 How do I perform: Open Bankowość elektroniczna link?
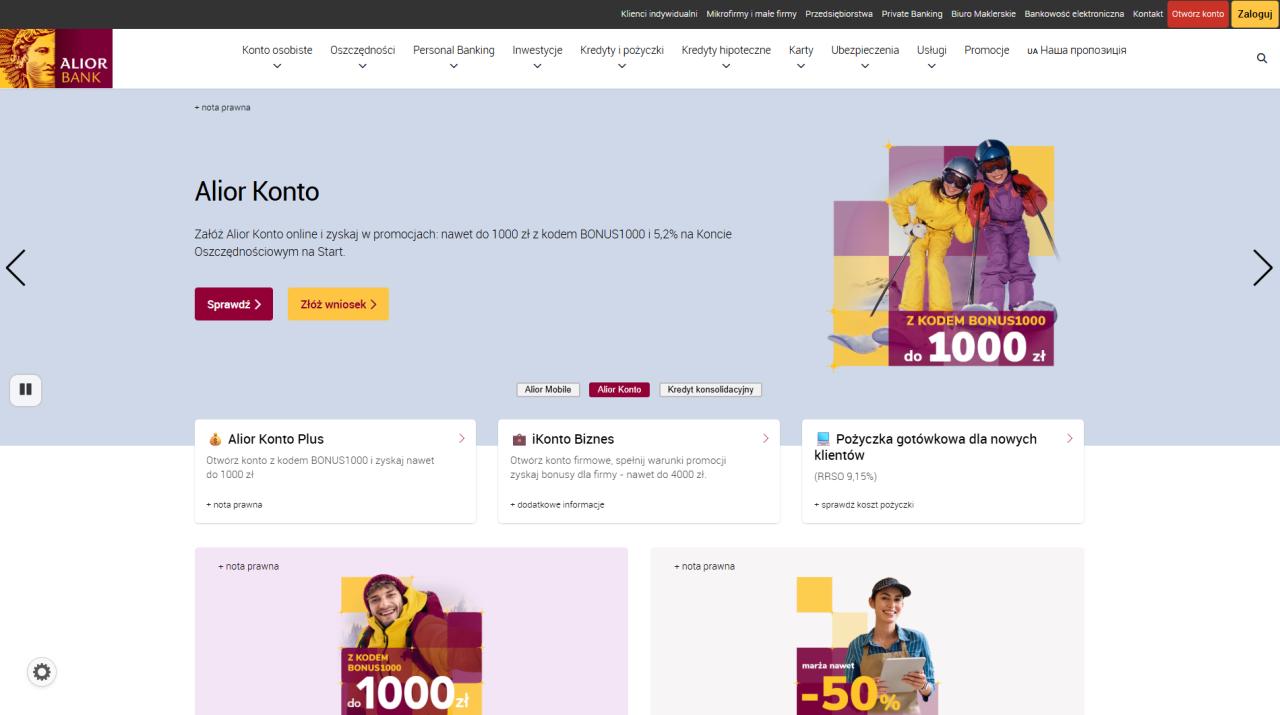pos(1074,14)
